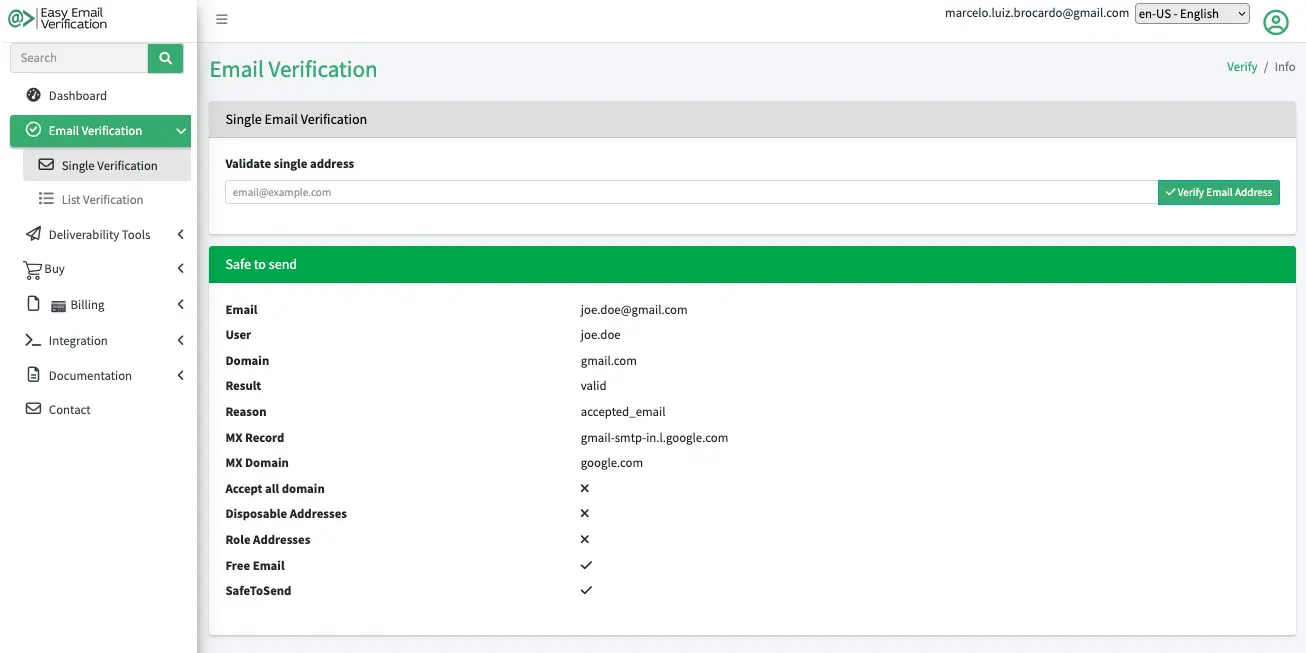Click the email address input field
Screen dimensions: 1306x653
coord(690,192)
